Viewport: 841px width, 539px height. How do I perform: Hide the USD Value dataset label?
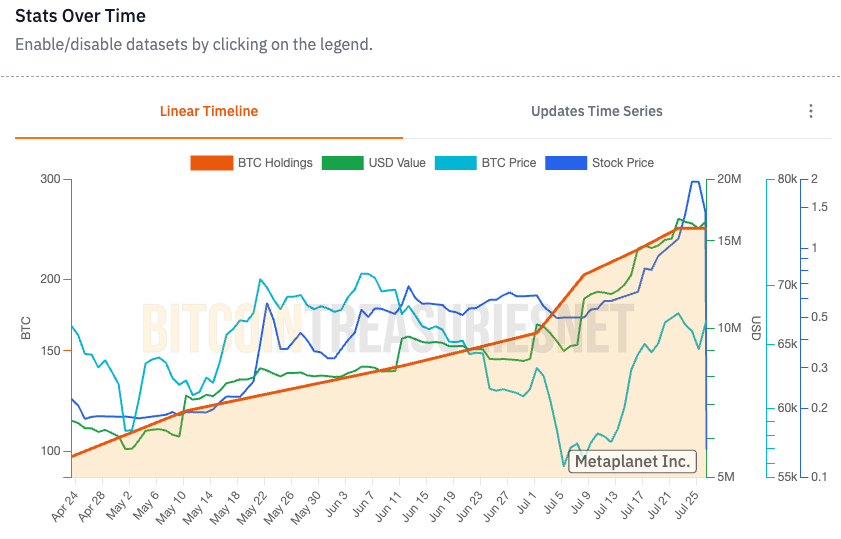coord(397,163)
